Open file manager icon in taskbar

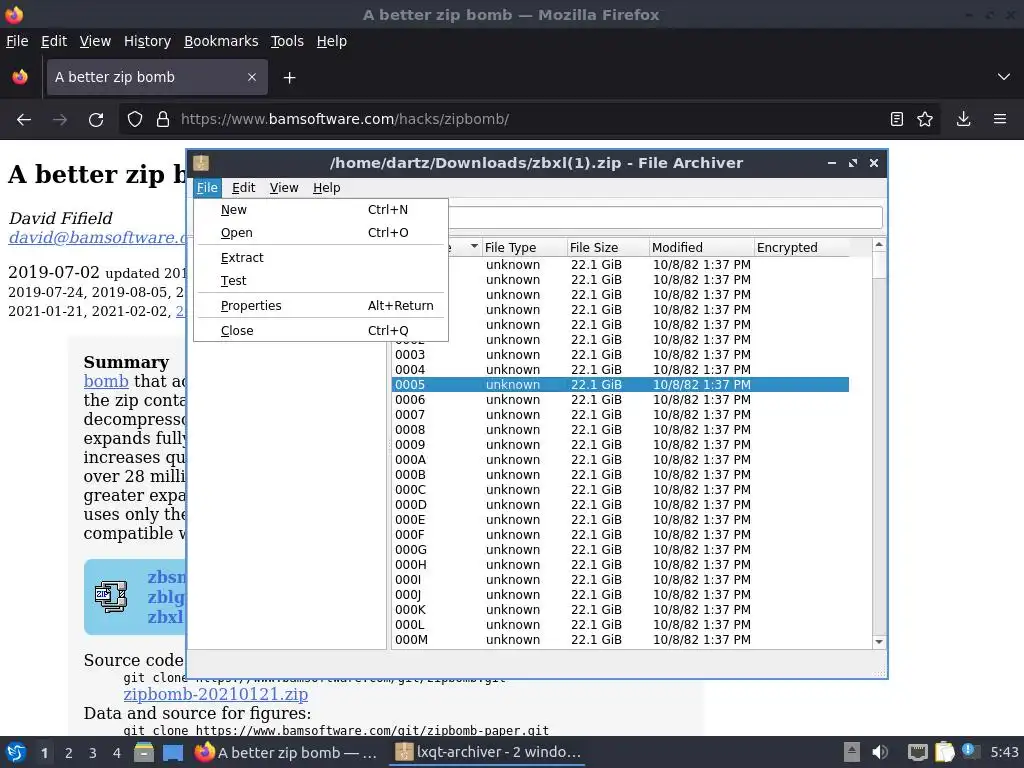tap(144, 752)
